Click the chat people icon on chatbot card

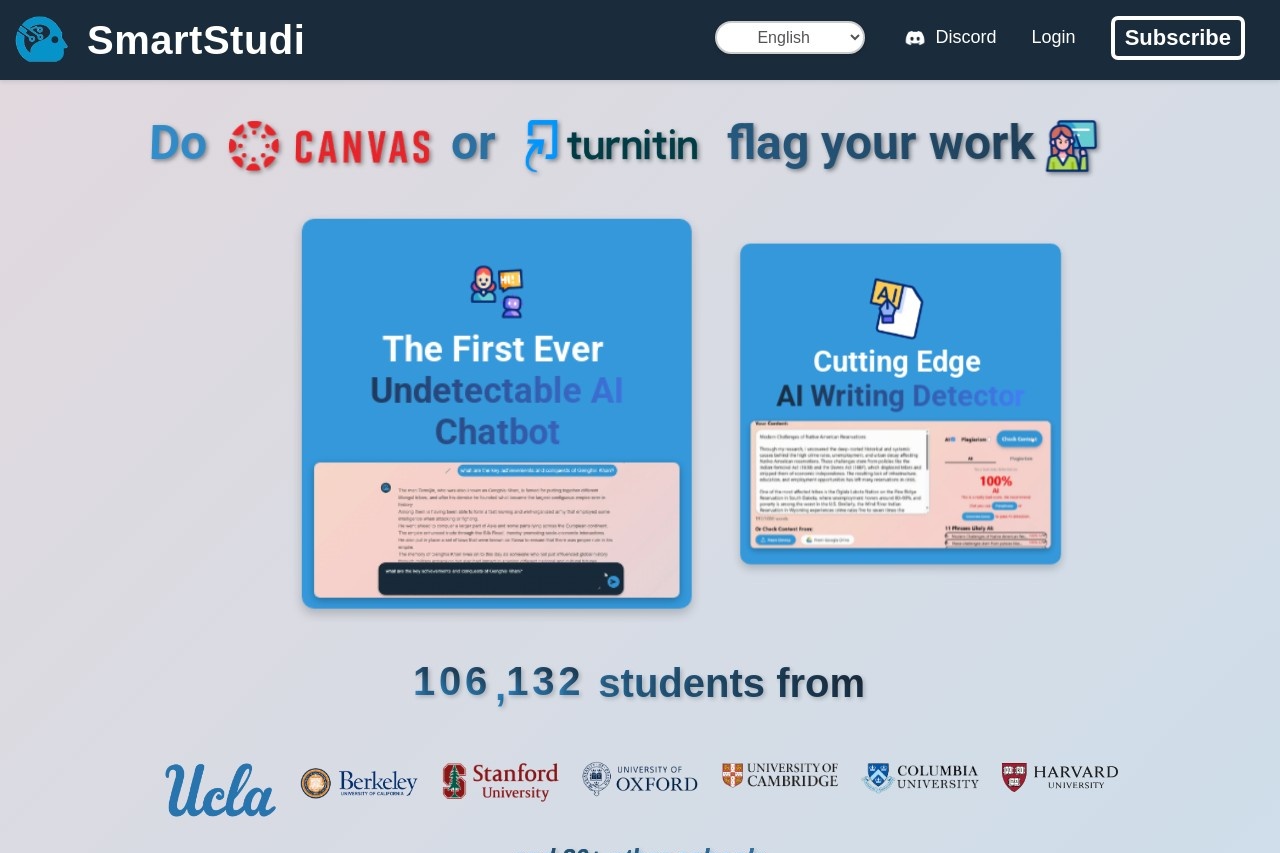coord(497,291)
